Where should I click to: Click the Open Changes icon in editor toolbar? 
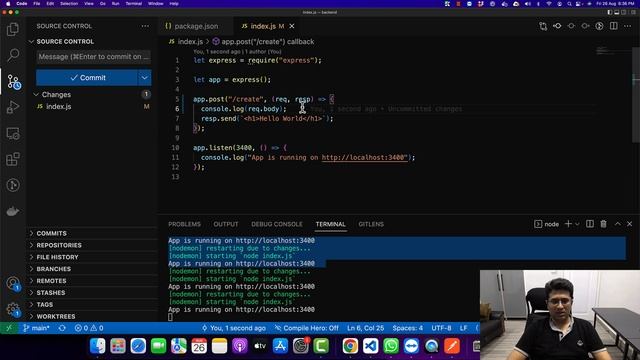point(543,26)
